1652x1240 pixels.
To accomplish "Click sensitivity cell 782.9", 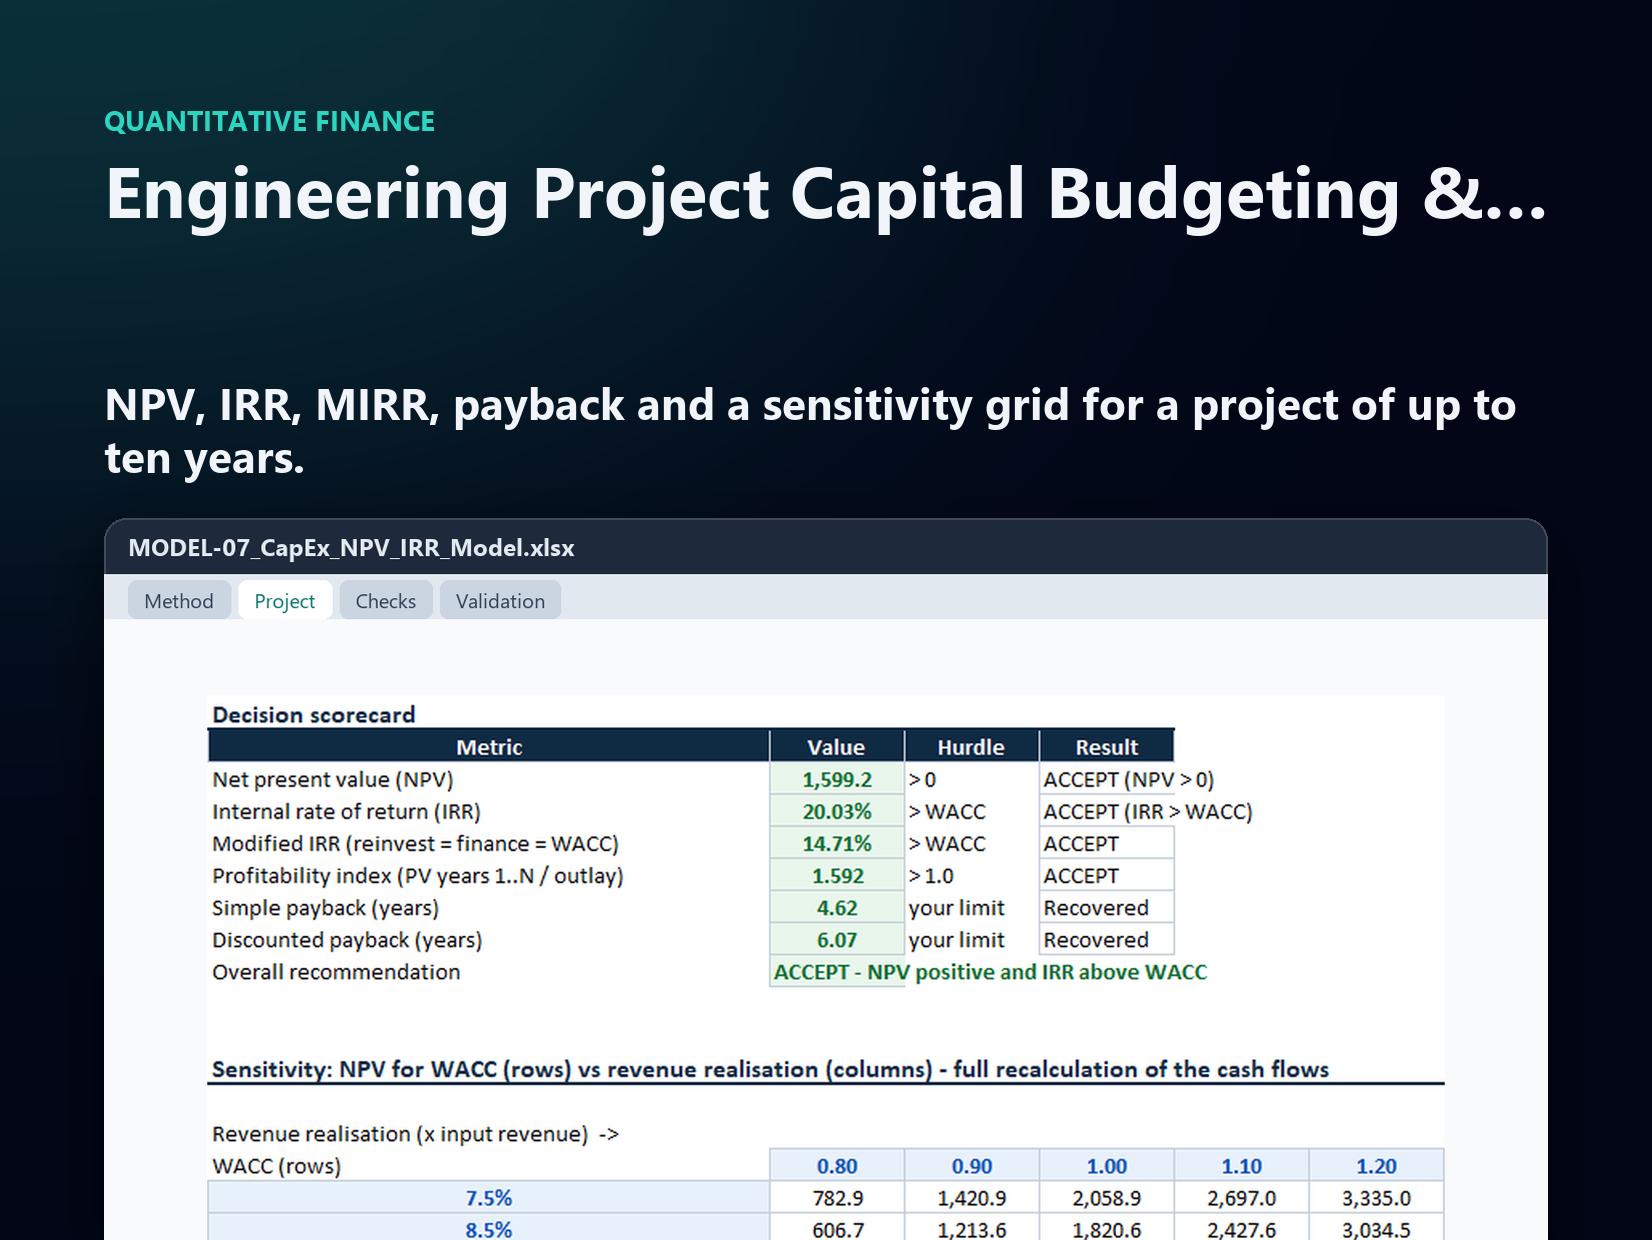I will pyautogui.click(x=837, y=1197).
